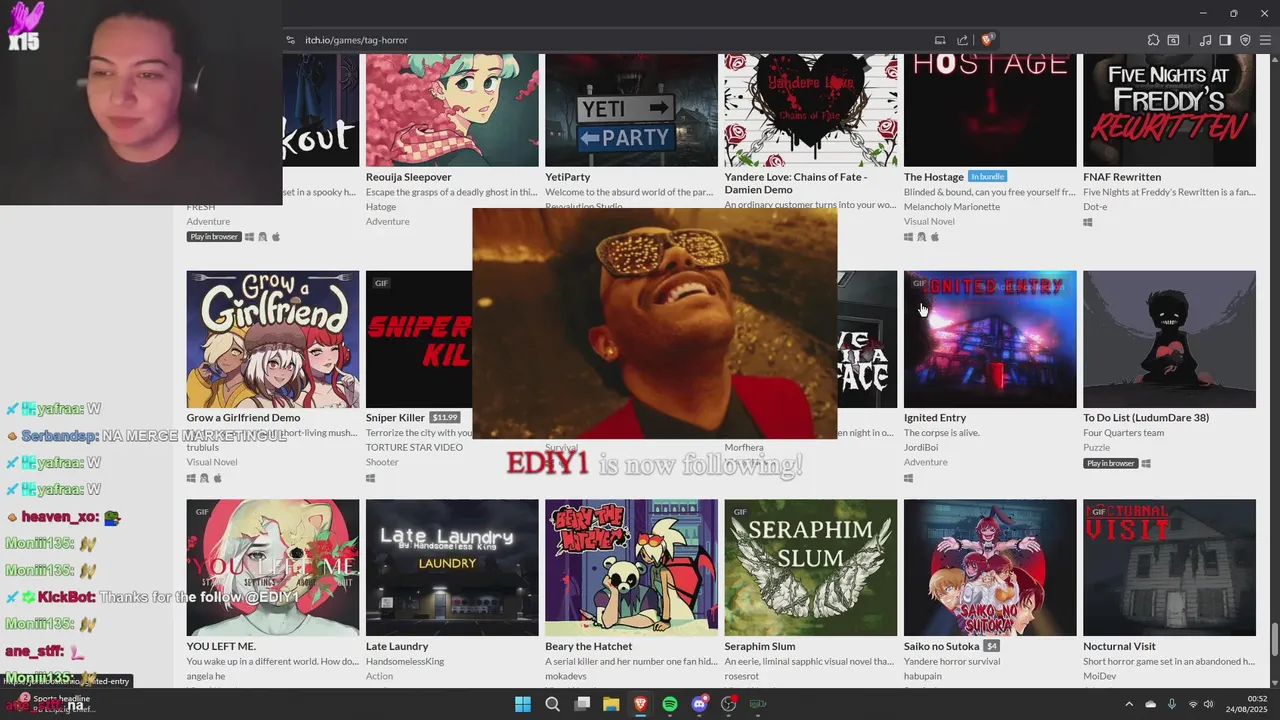The width and height of the screenshot is (1280, 720).
Task: Click the $11.99 price tag on Sniper Killer
Action: 444,418
